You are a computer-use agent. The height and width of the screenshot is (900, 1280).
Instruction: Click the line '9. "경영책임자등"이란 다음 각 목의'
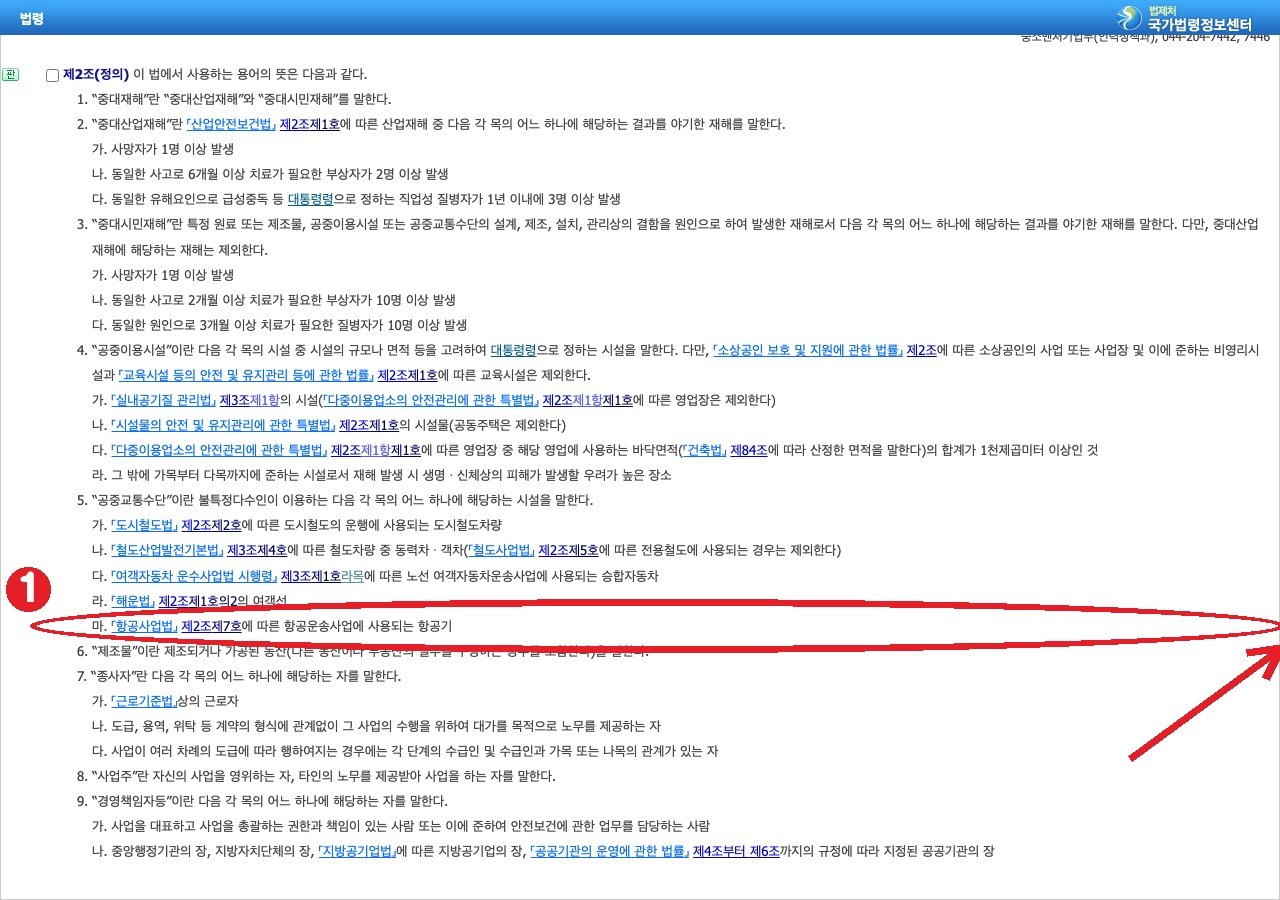coord(262,801)
